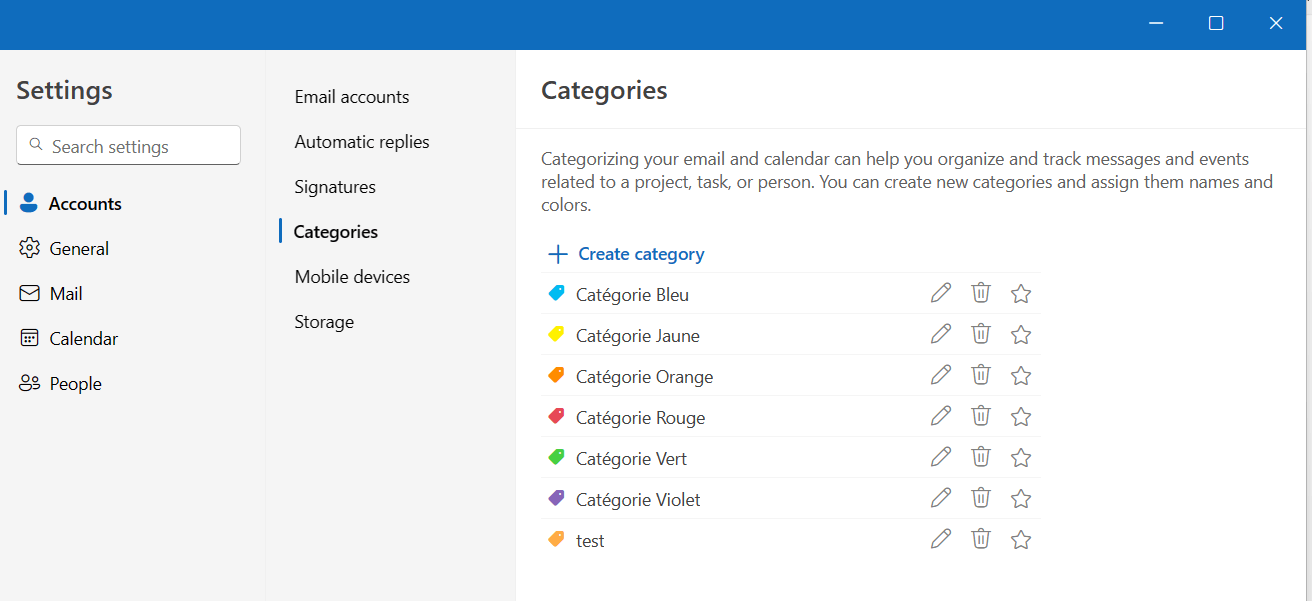Screen dimensions: 1312x601
Task: Edit the Catégorie Orange category
Action: pos(941,375)
